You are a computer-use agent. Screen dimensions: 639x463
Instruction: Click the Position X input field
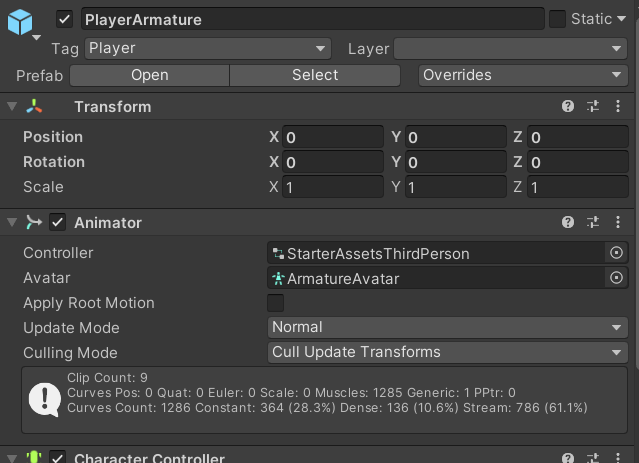[333, 137]
